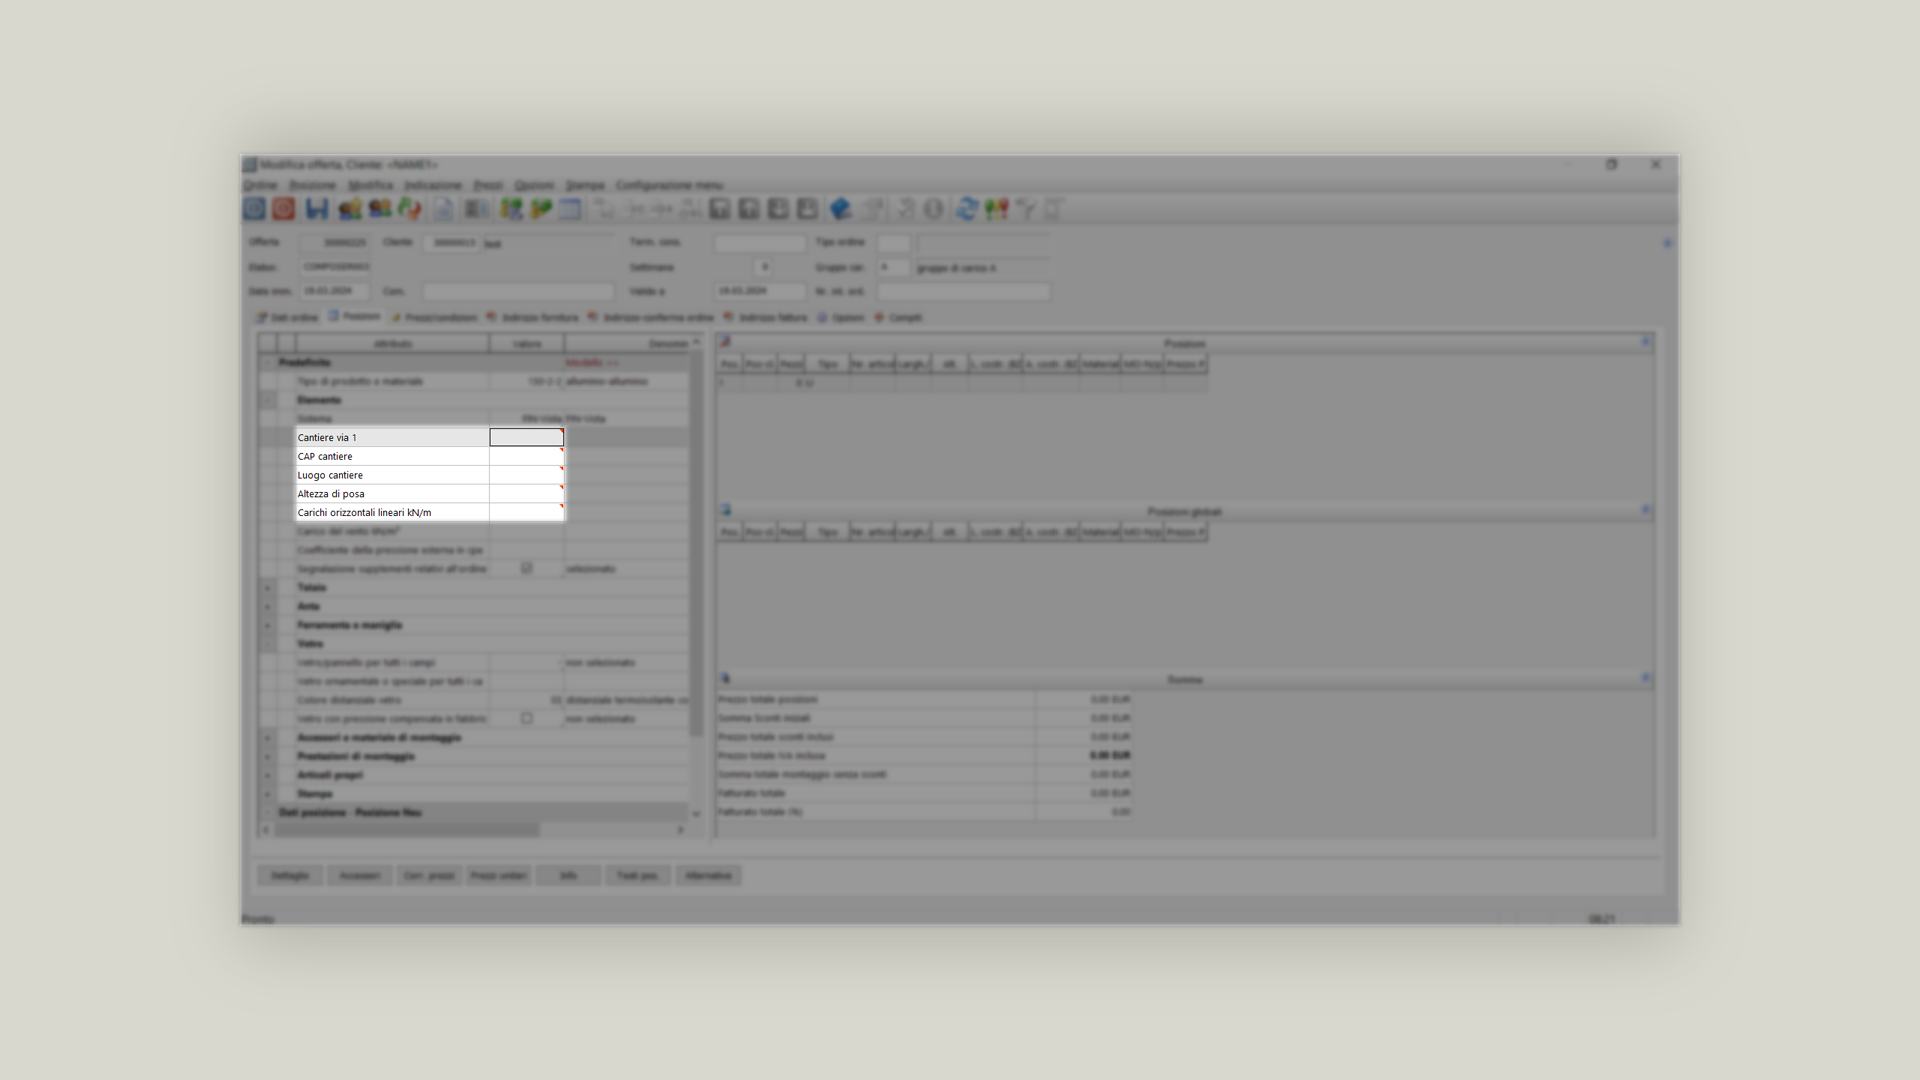
Task: Click the value field for Carichi orizzontali lineari
Action: pyautogui.click(x=527, y=512)
